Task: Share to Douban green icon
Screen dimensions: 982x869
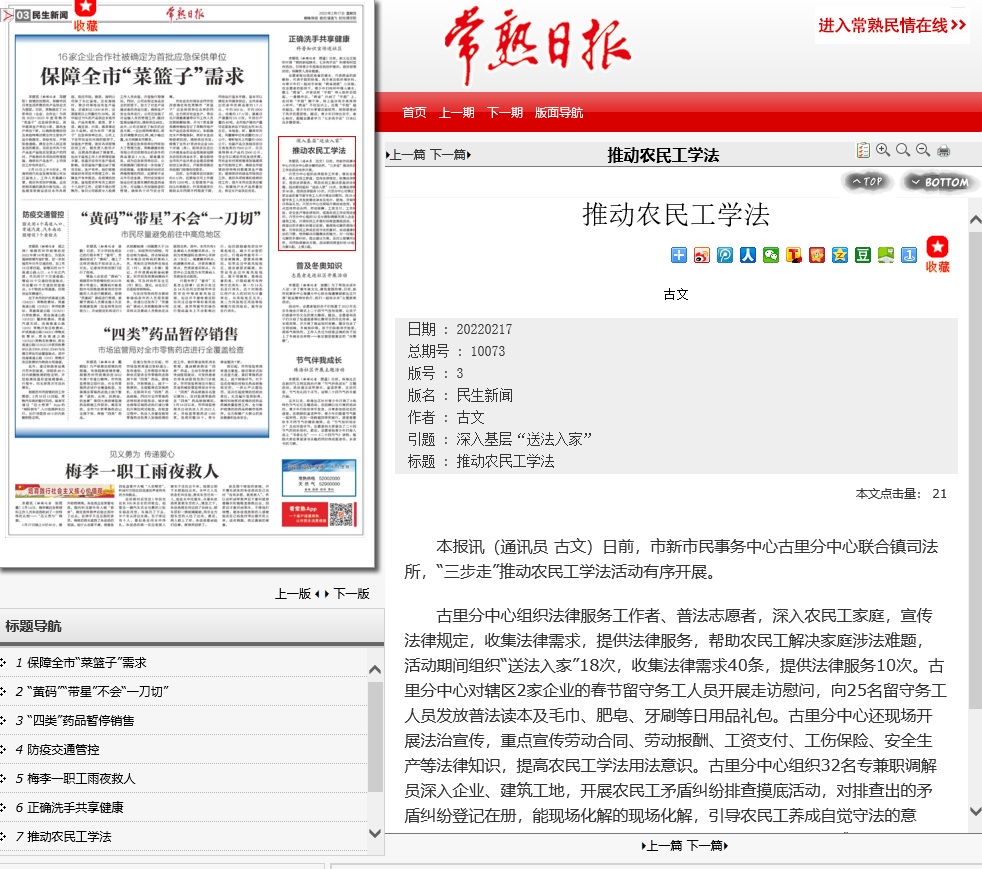Action: click(x=863, y=255)
